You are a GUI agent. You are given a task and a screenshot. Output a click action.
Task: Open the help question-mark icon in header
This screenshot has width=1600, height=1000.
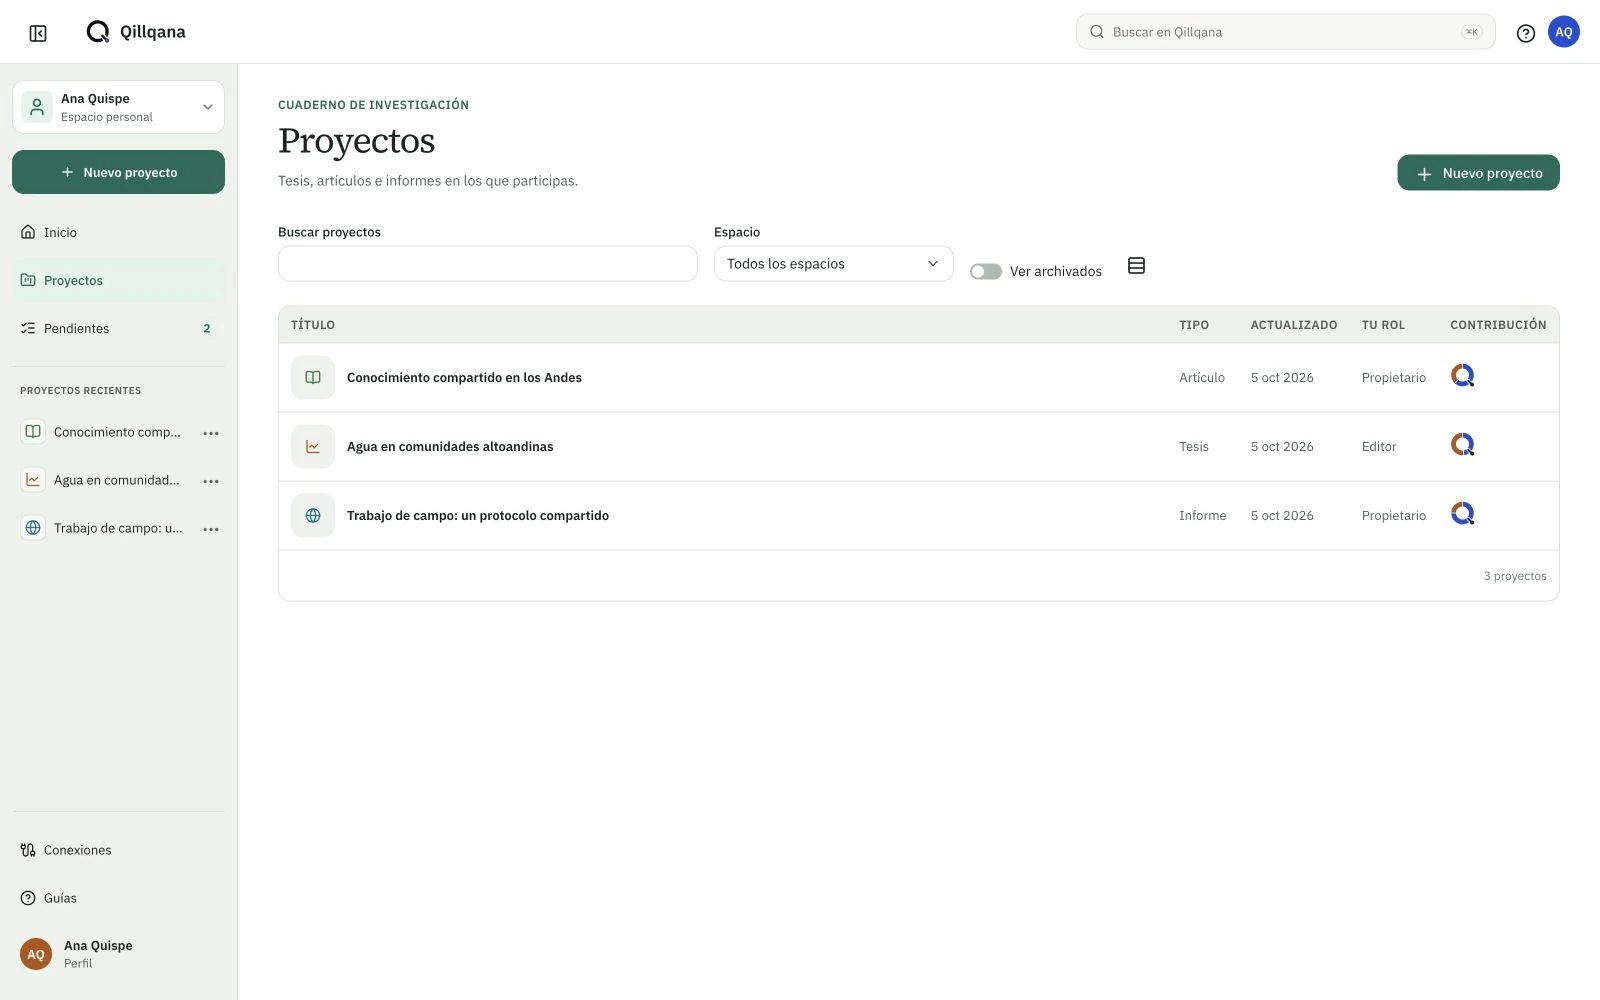[x=1525, y=33]
